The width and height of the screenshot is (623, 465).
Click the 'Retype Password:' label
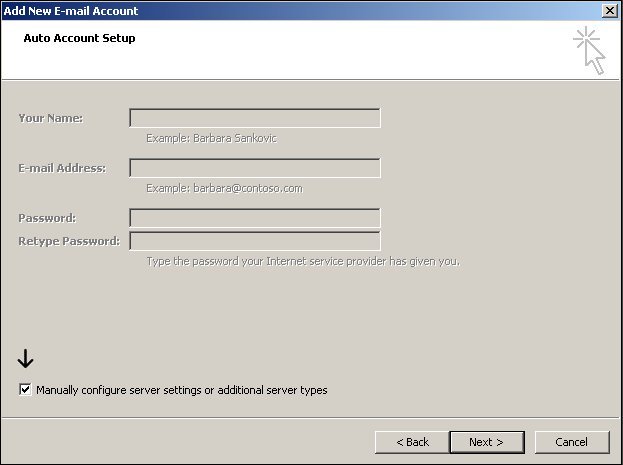coord(69,241)
